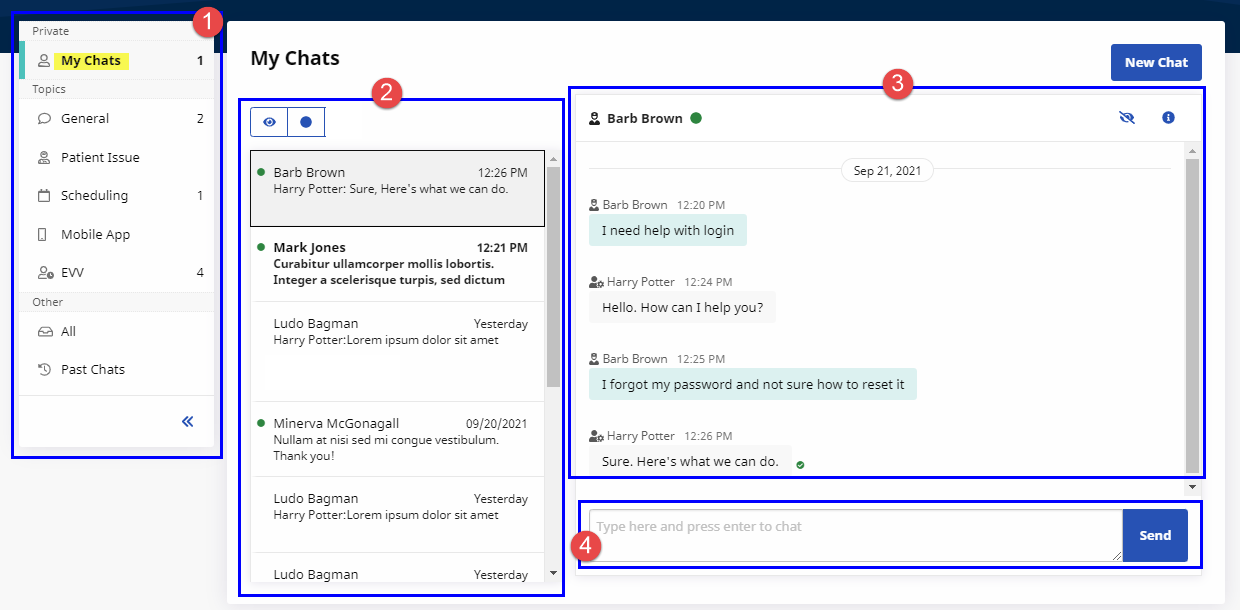Select My Chats in the sidebar
The image size is (1240, 610).
click(x=91, y=61)
